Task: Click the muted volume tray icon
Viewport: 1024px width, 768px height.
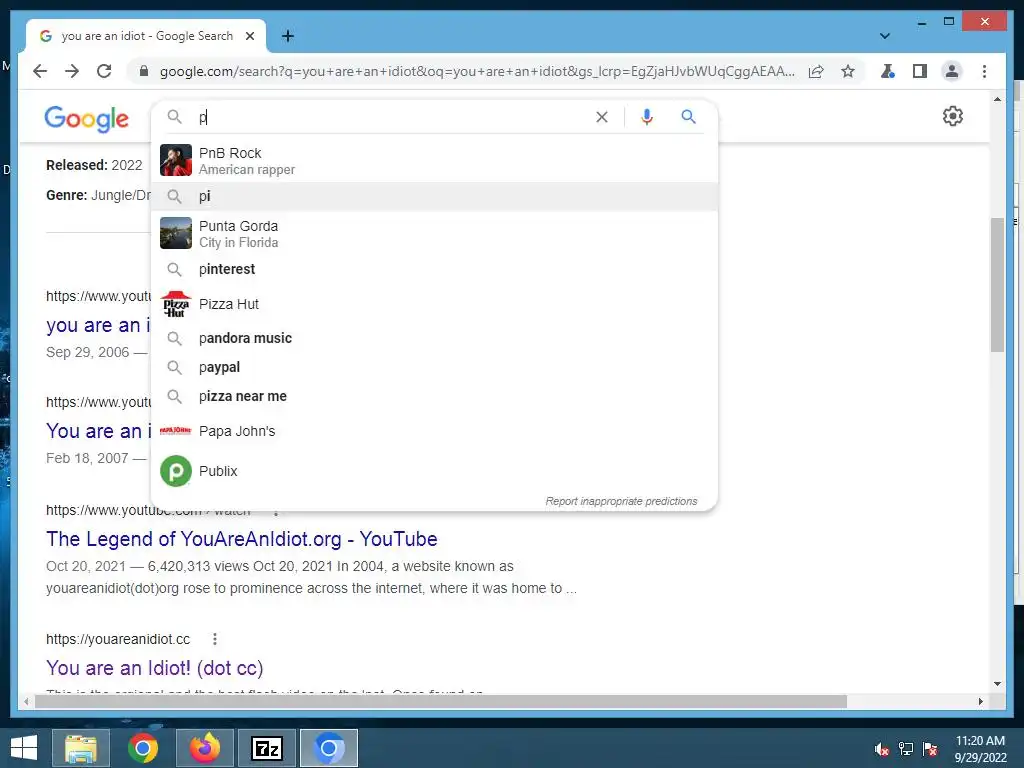Action: (x=882, y=749)
